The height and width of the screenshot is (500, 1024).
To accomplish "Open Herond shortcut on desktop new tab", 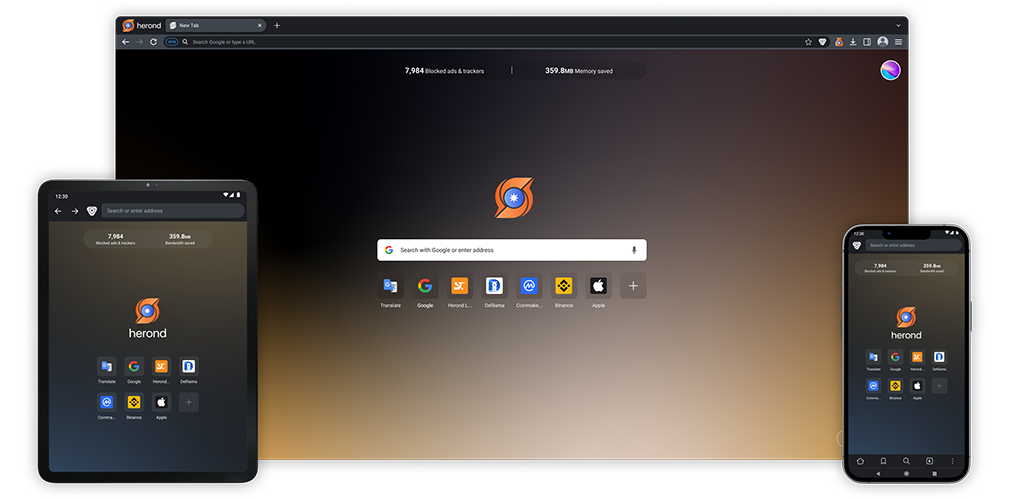I will (x=460, y=290).
